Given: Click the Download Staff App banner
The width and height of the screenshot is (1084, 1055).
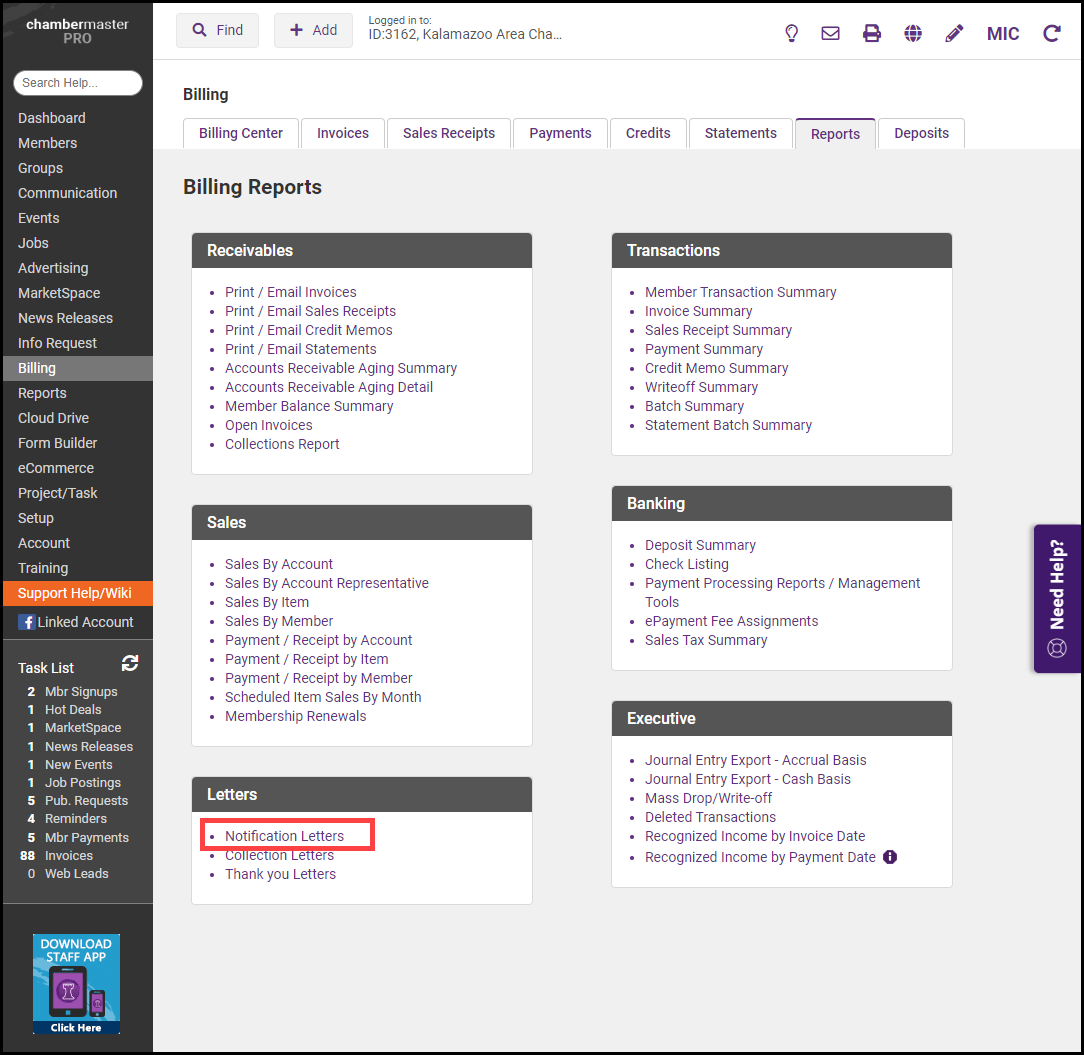Looking at the screenshot, I should pos(76,983).
